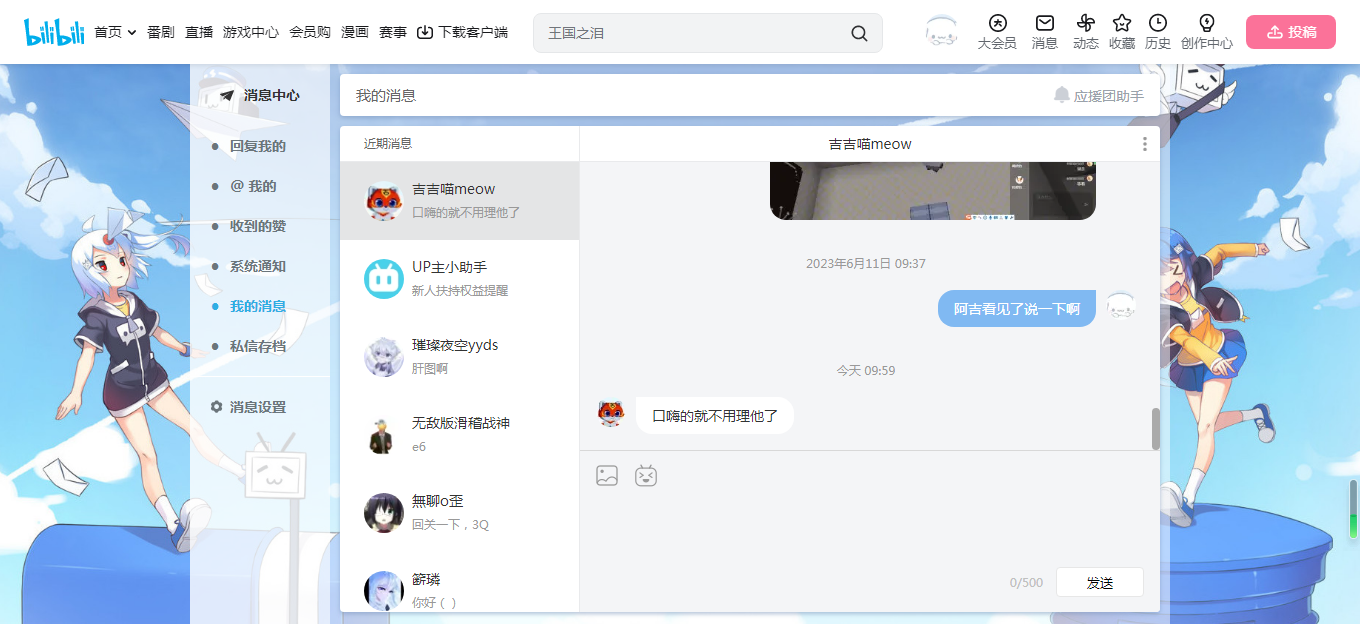Click sent message 阿吉看见了说一下啊

(x=1017, y=308)
